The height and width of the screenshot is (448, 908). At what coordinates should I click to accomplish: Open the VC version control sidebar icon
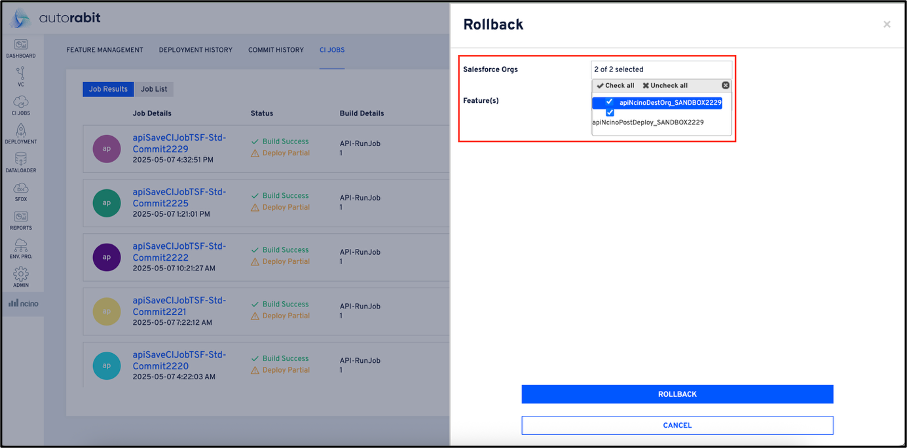[x=20, y=76]
